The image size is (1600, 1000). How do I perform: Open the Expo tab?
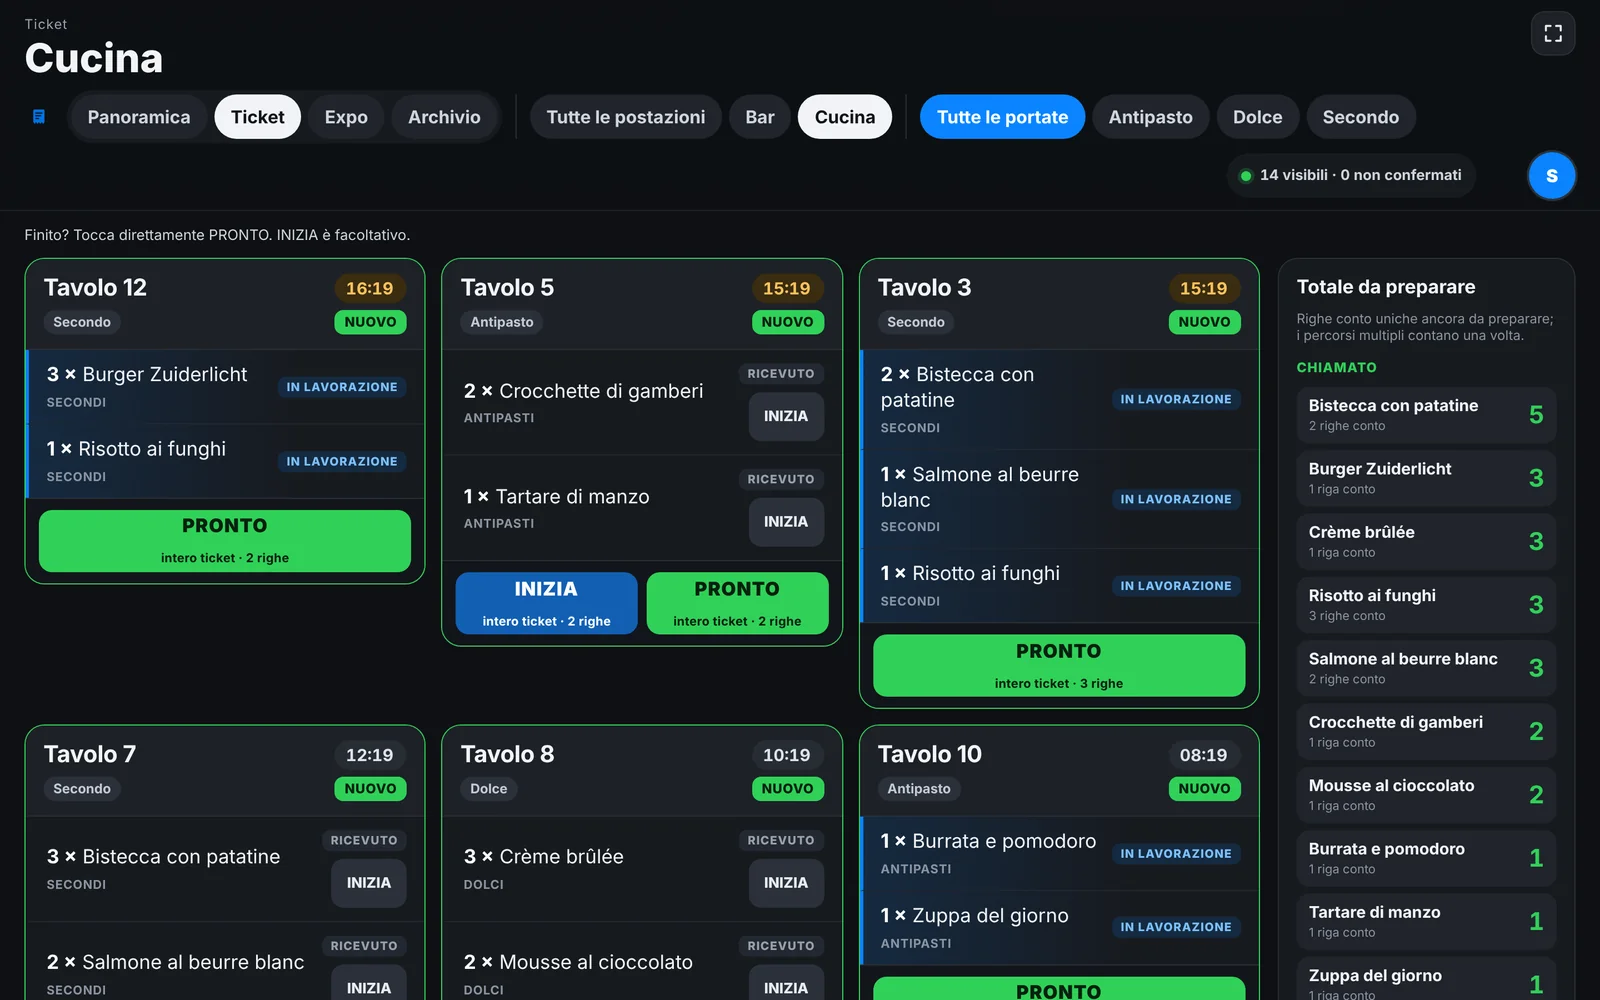[346, 117]
